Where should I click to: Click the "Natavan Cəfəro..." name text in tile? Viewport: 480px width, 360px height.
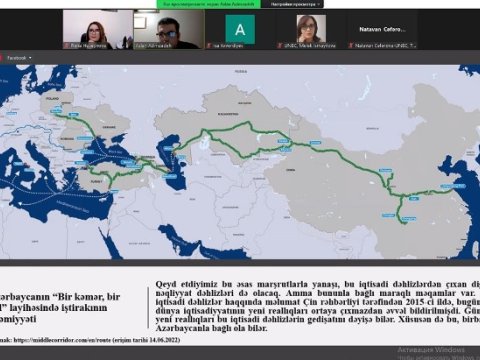[382, 29]
